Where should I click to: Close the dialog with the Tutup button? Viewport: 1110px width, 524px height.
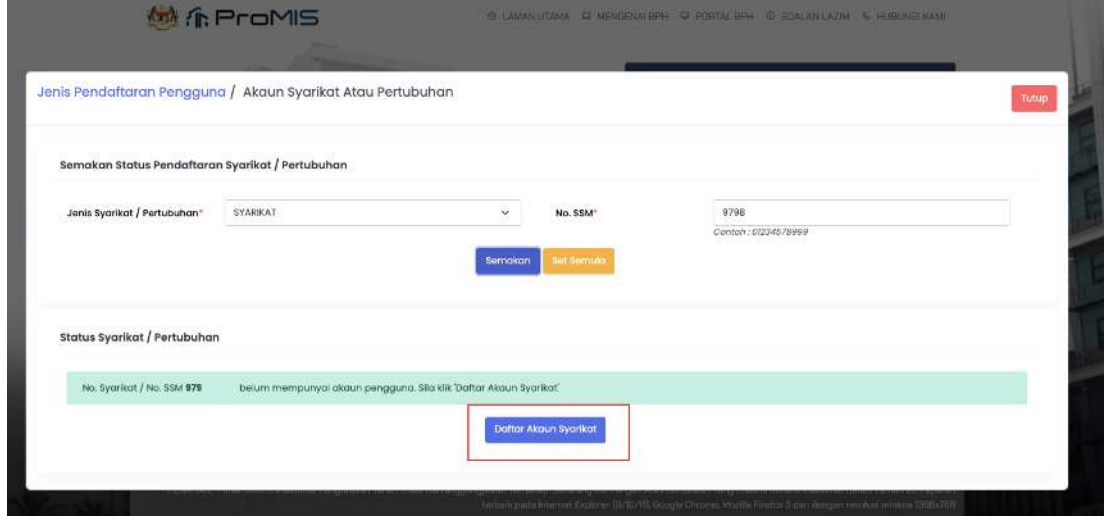pos(1034,98)
